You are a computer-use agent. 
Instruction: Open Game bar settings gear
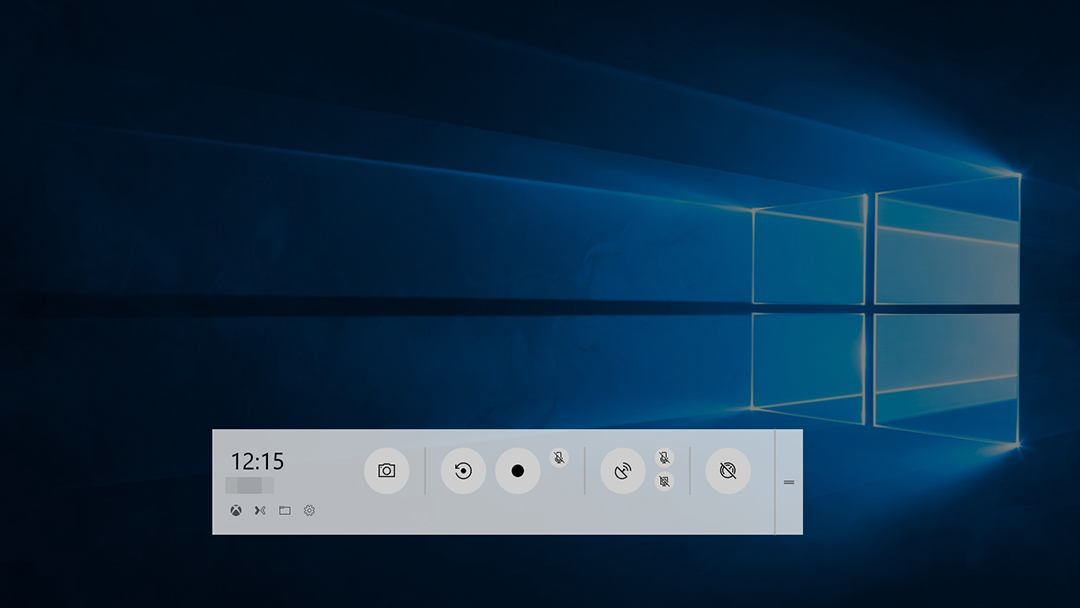(x=309, y=510)
